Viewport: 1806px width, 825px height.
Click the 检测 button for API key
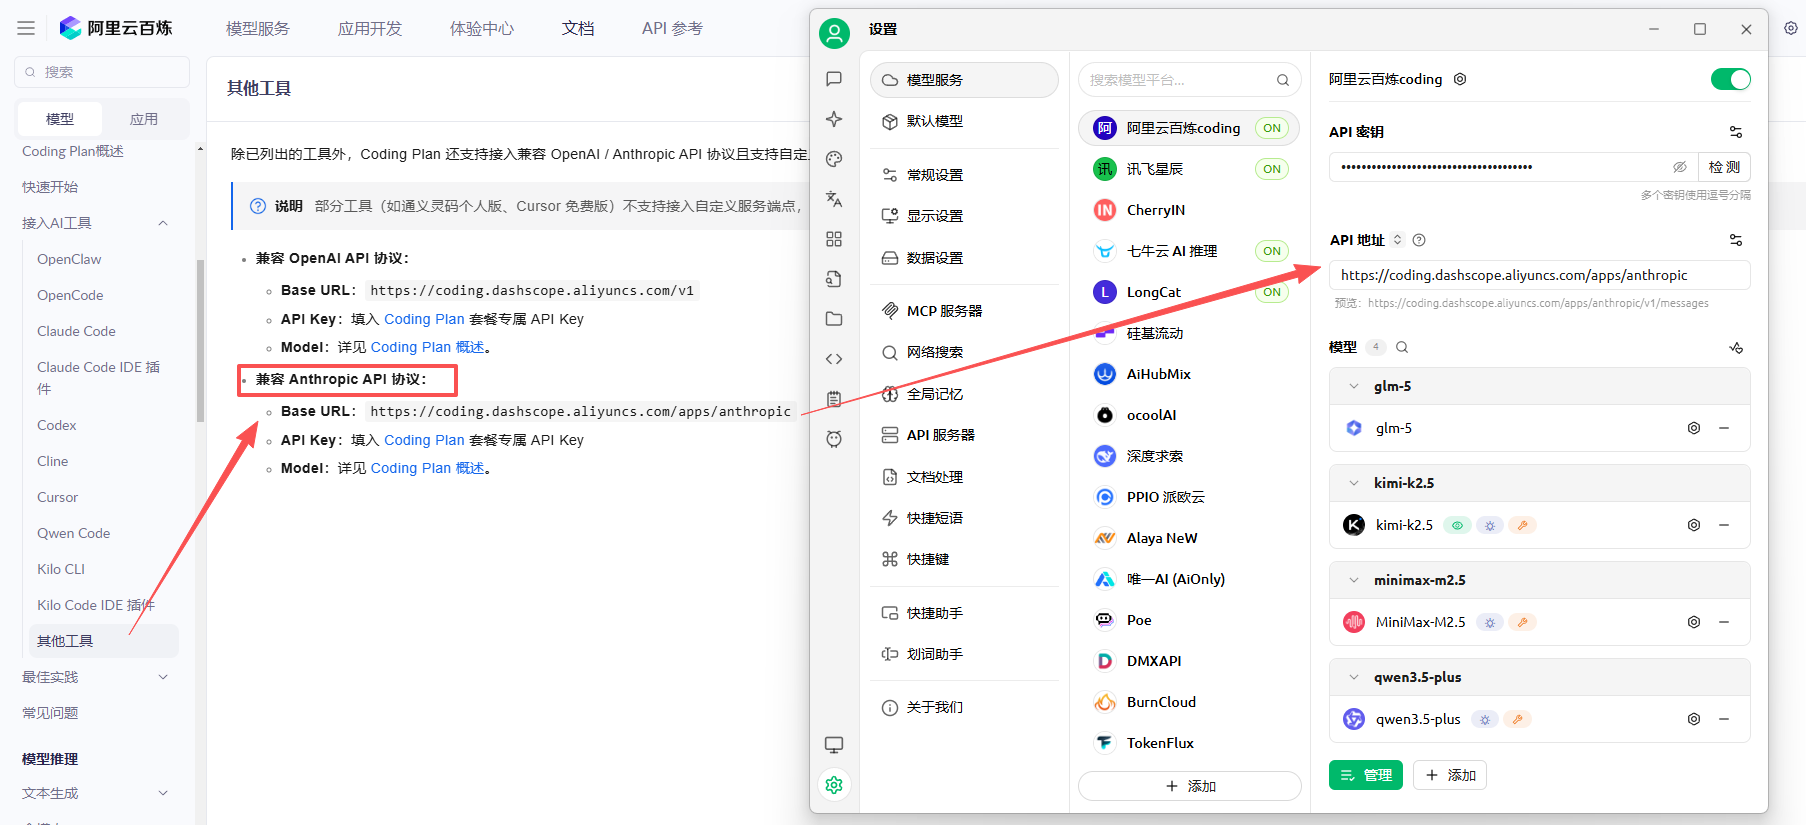[x=1724, y=167]
